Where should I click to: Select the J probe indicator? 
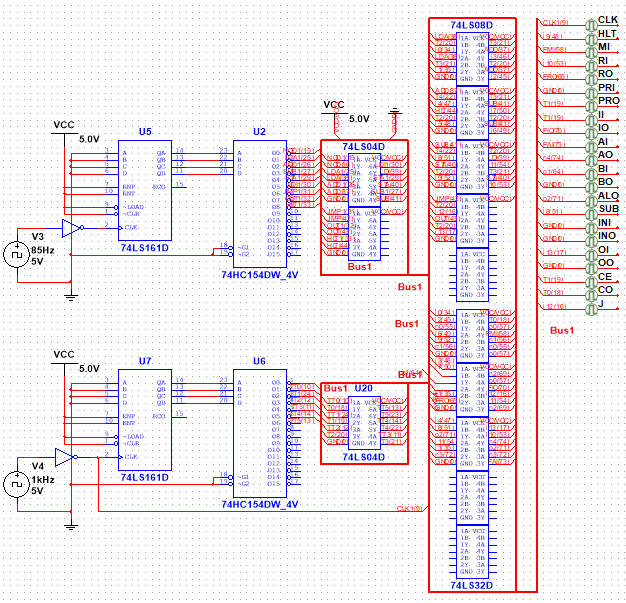point(591,309)
